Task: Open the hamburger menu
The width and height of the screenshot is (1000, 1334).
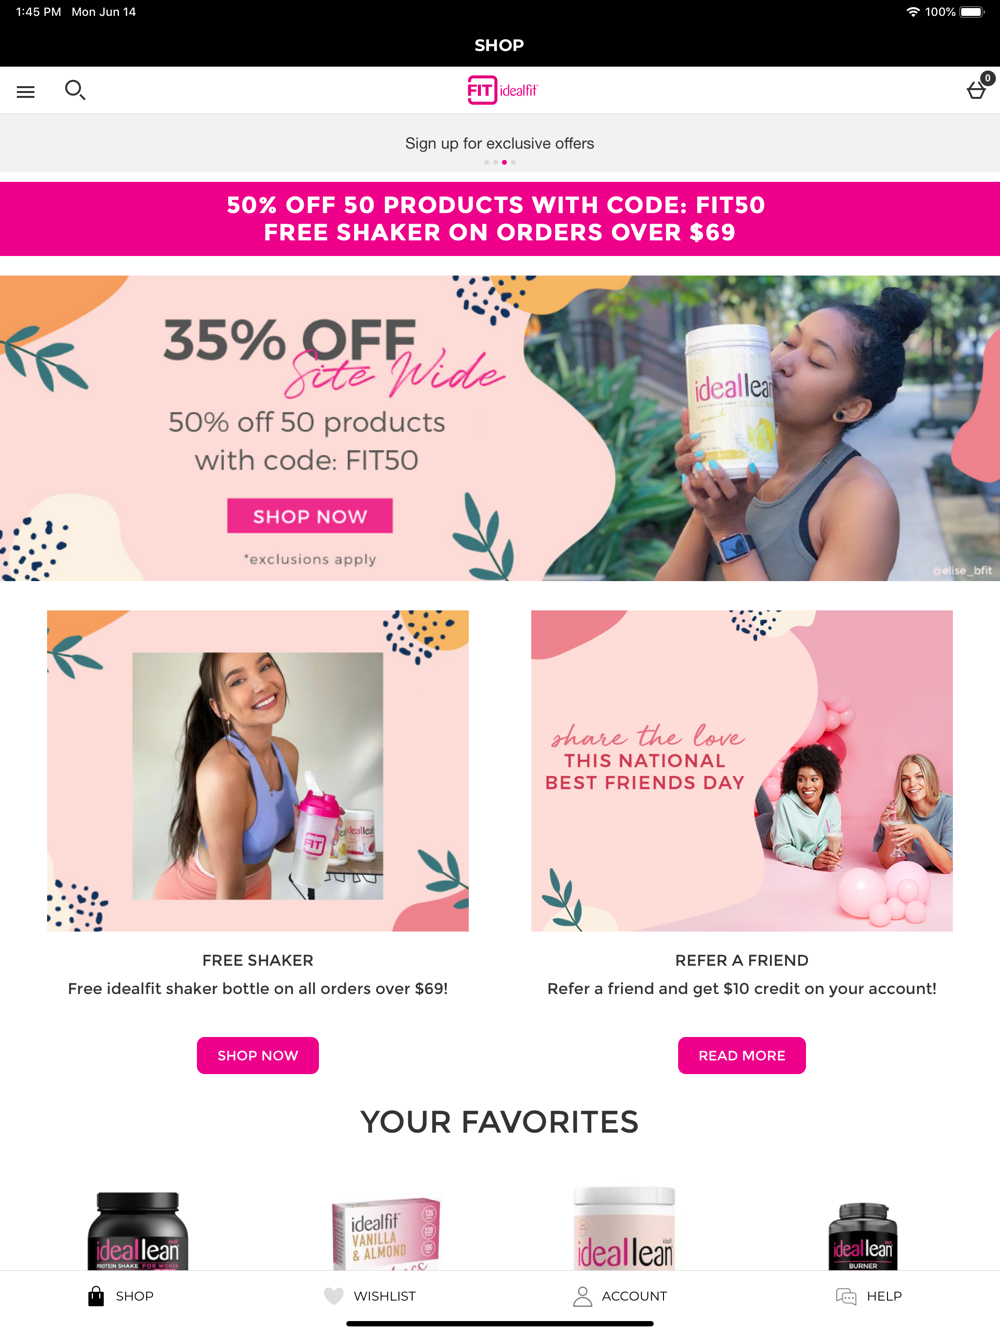Action: [x=26, y=91]
